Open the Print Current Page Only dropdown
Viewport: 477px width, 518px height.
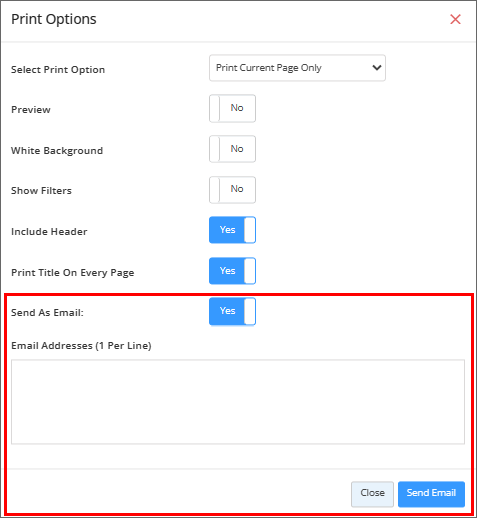(297, 68)
